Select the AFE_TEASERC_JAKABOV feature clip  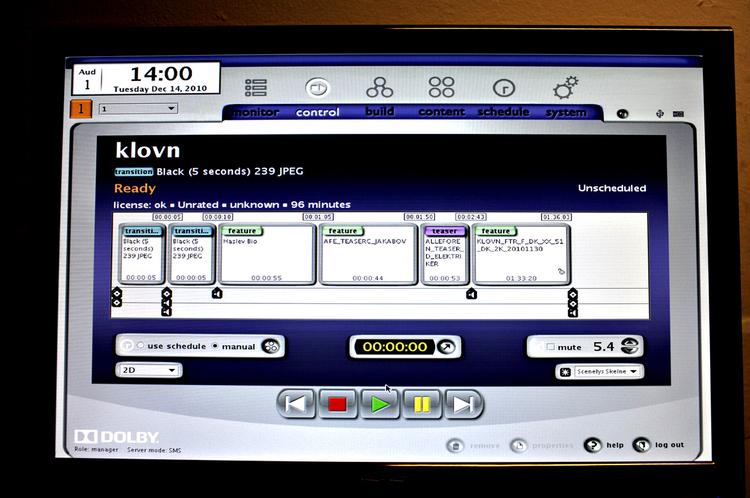(368, 255)
